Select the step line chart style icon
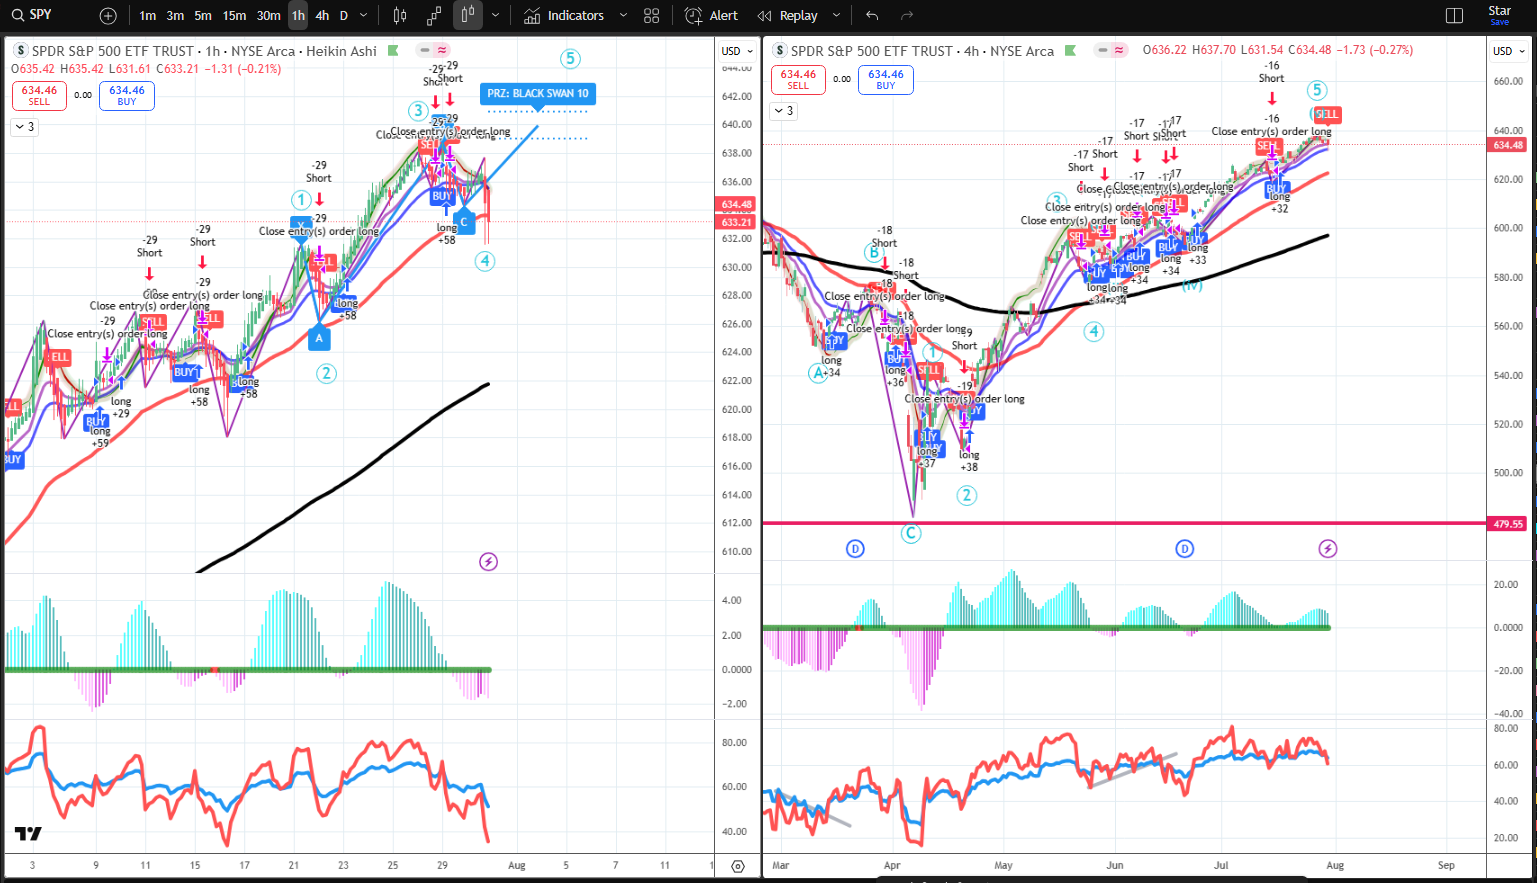The image size is (1537, 883). pos(434,16)
